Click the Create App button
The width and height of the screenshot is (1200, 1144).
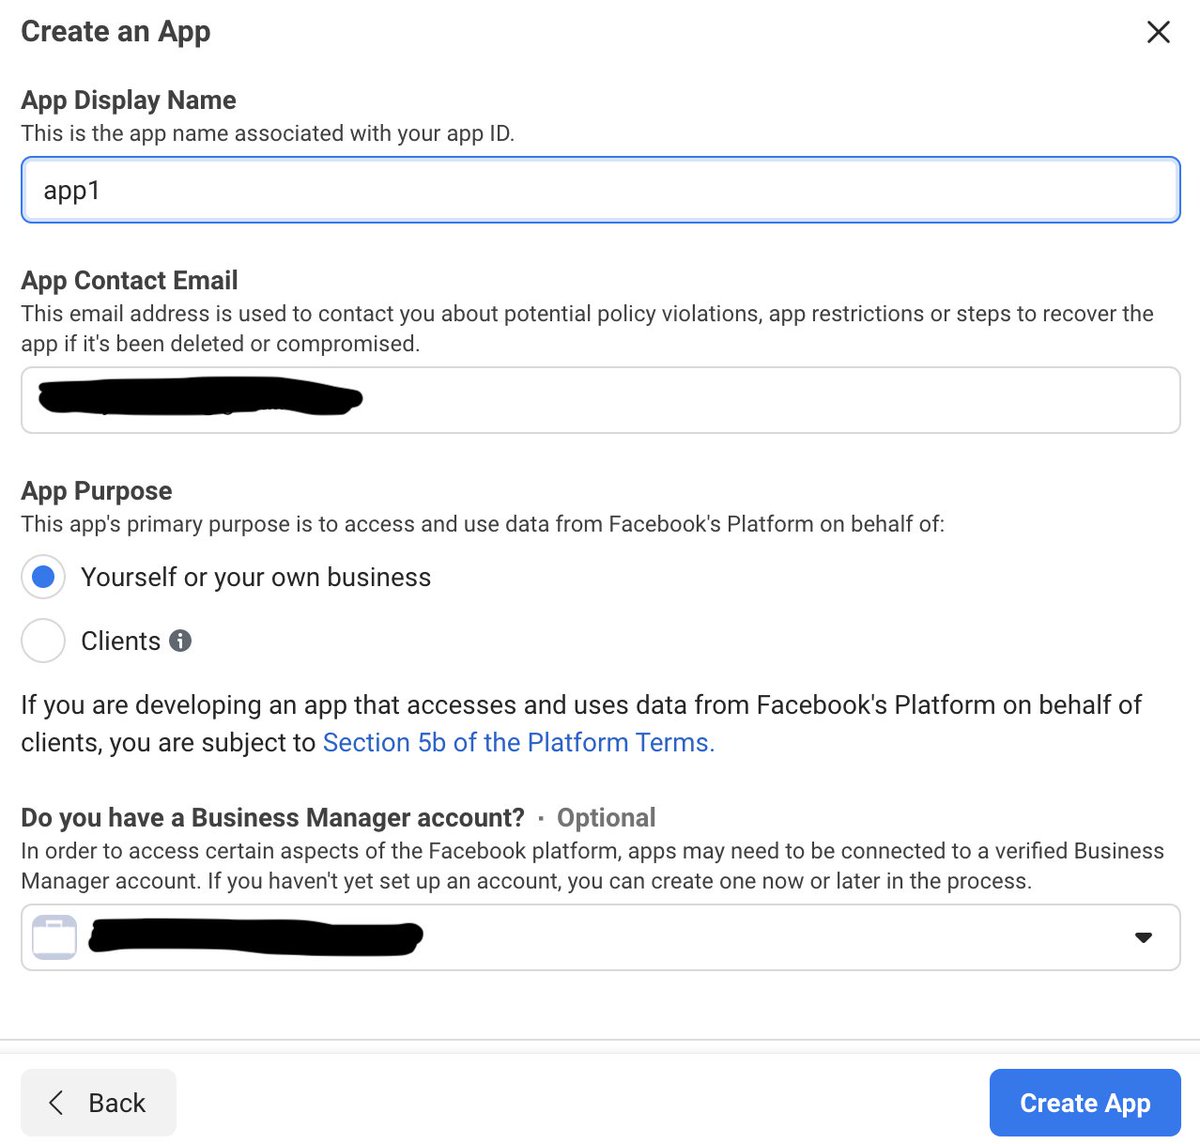coord(1085,1102)
